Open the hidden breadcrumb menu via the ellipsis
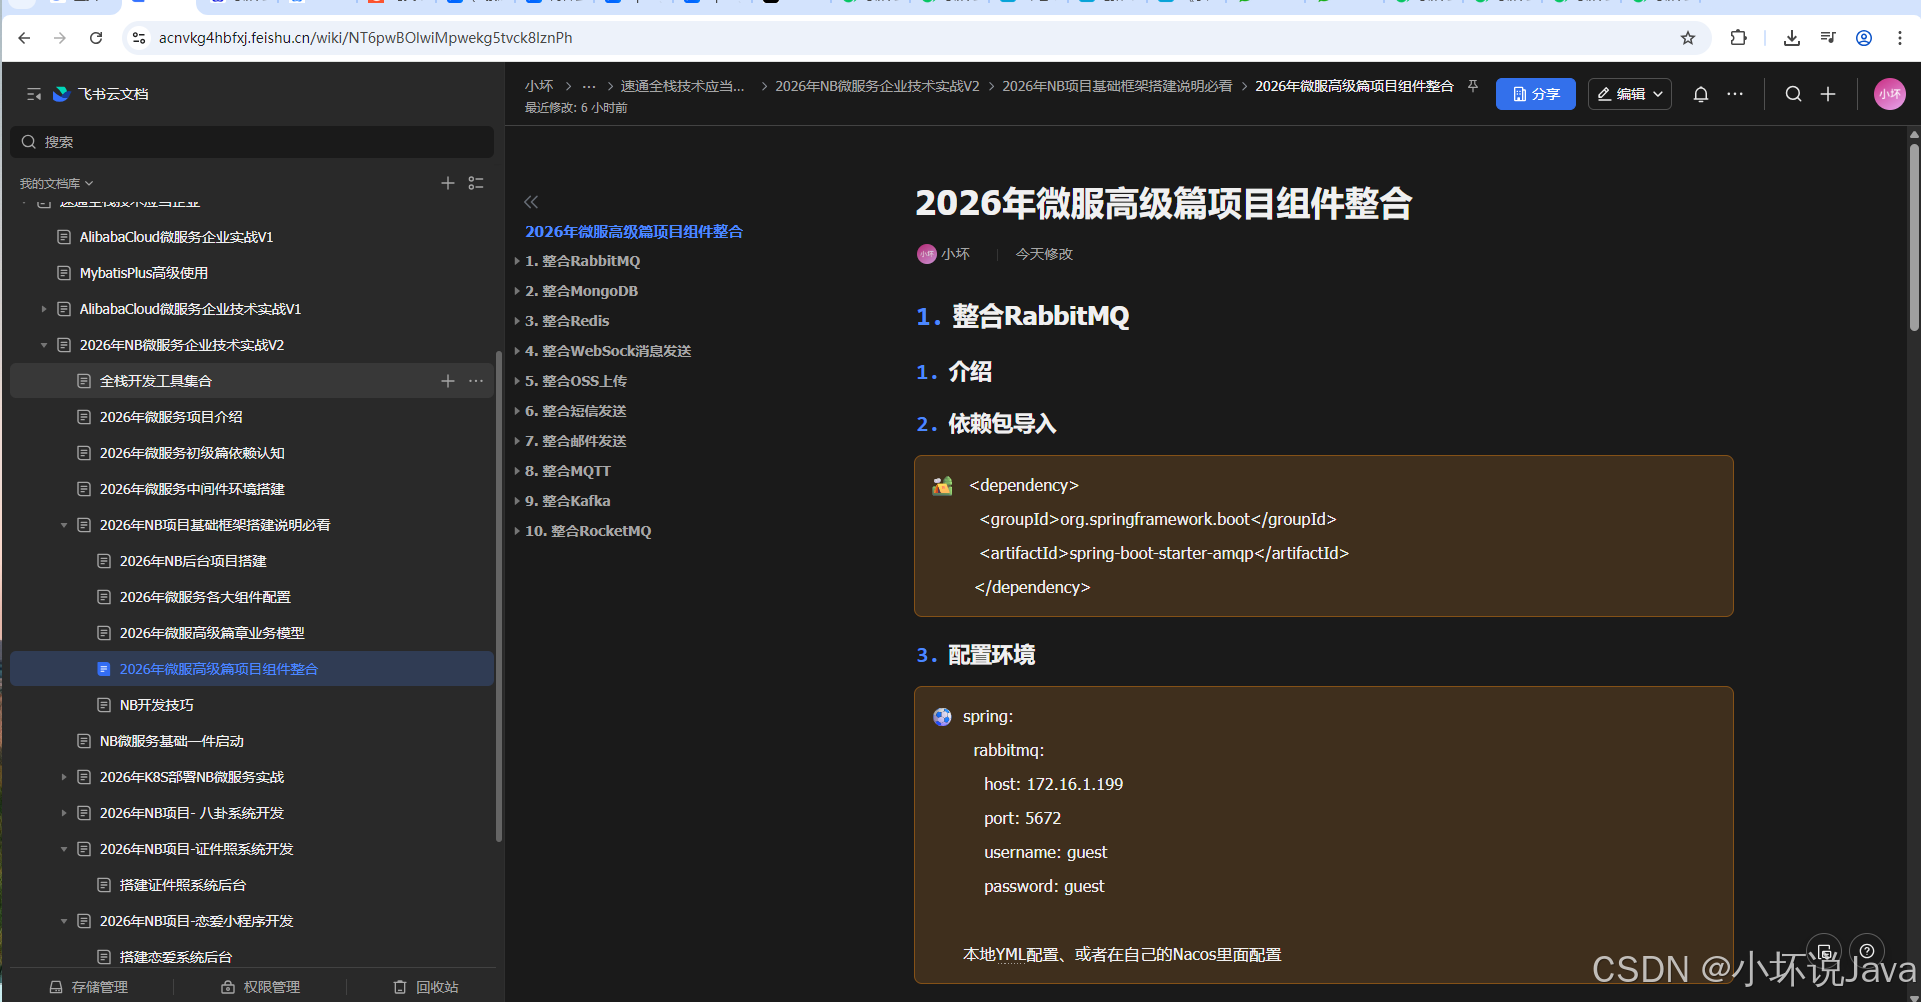The width and height of the screenshot is (1921, 1002). click(x=588, y=86)
